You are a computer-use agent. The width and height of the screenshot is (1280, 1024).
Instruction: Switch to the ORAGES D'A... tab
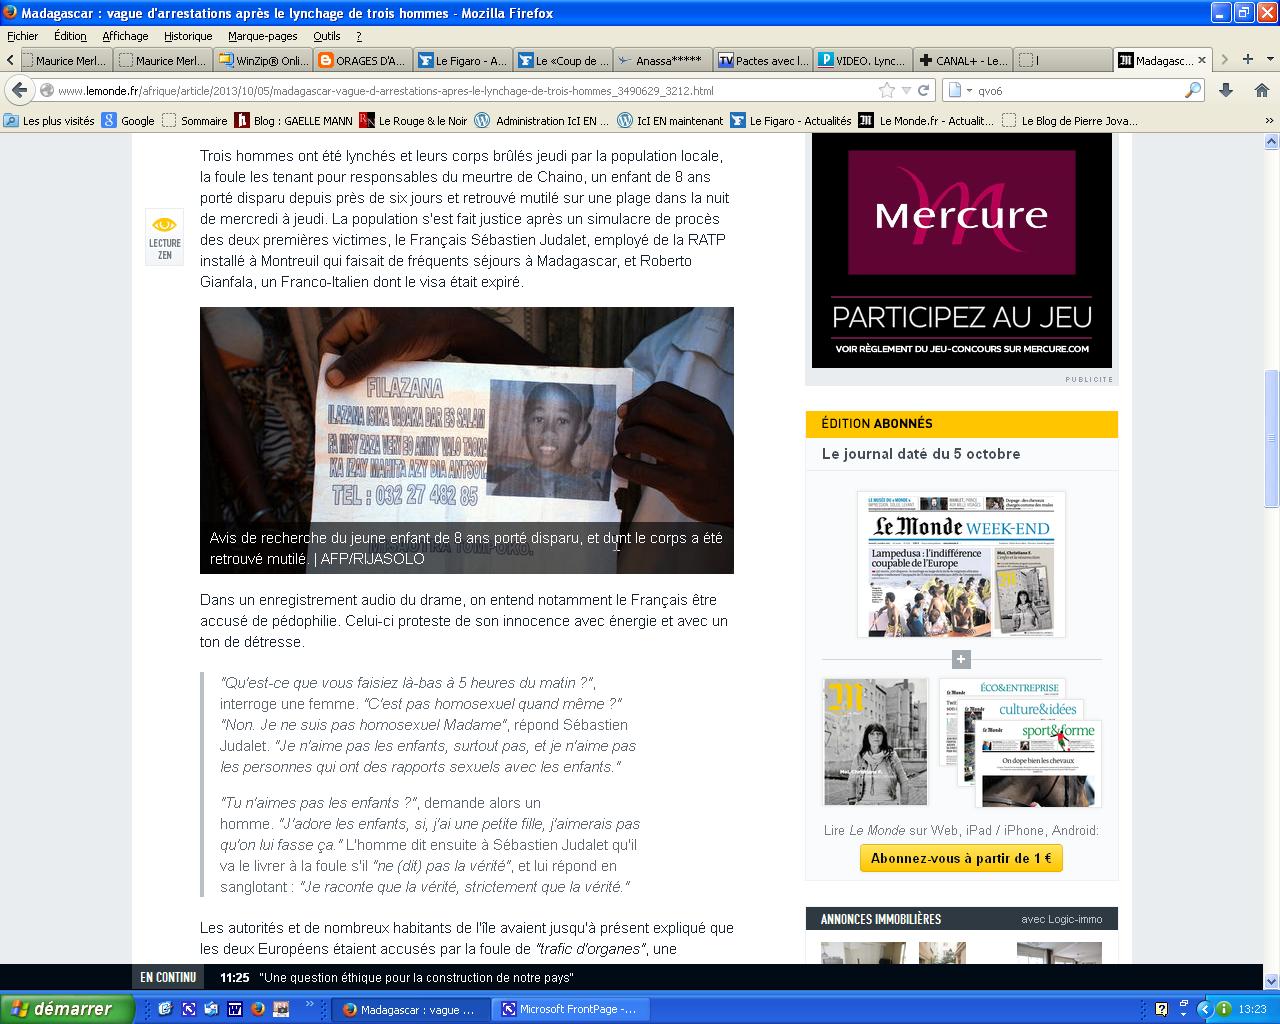click(363, 60)
